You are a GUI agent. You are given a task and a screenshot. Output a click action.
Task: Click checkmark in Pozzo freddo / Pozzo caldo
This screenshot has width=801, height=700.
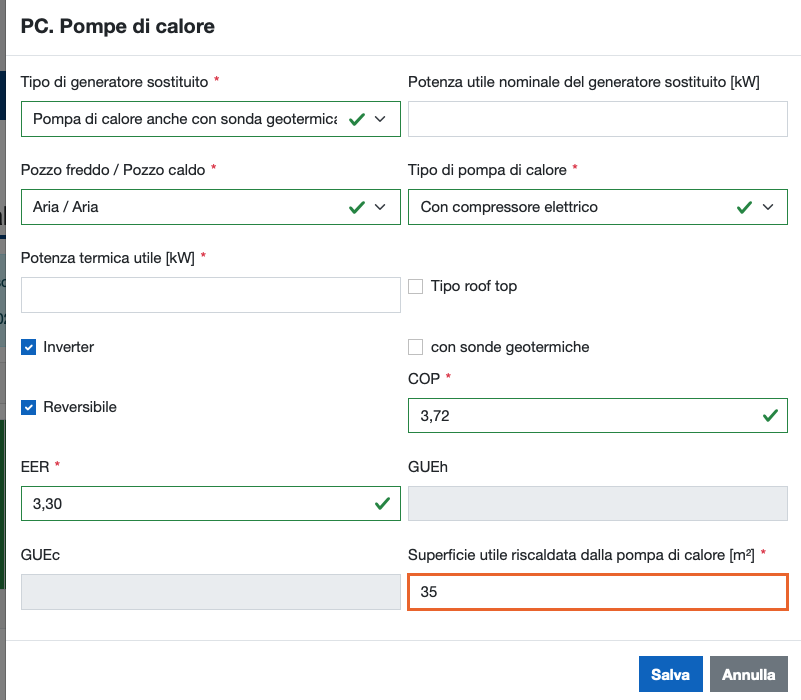(x=356, y=207)
